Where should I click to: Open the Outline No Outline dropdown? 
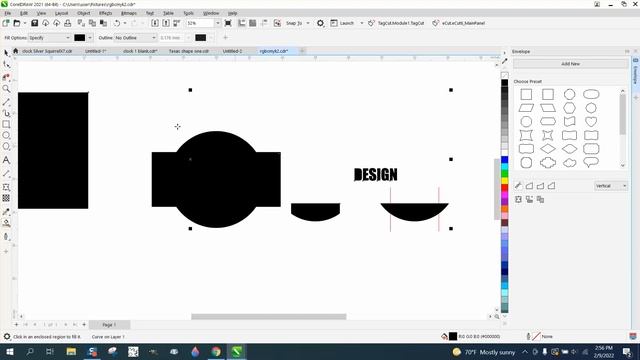pyautogui.click(x=135, y=38)
